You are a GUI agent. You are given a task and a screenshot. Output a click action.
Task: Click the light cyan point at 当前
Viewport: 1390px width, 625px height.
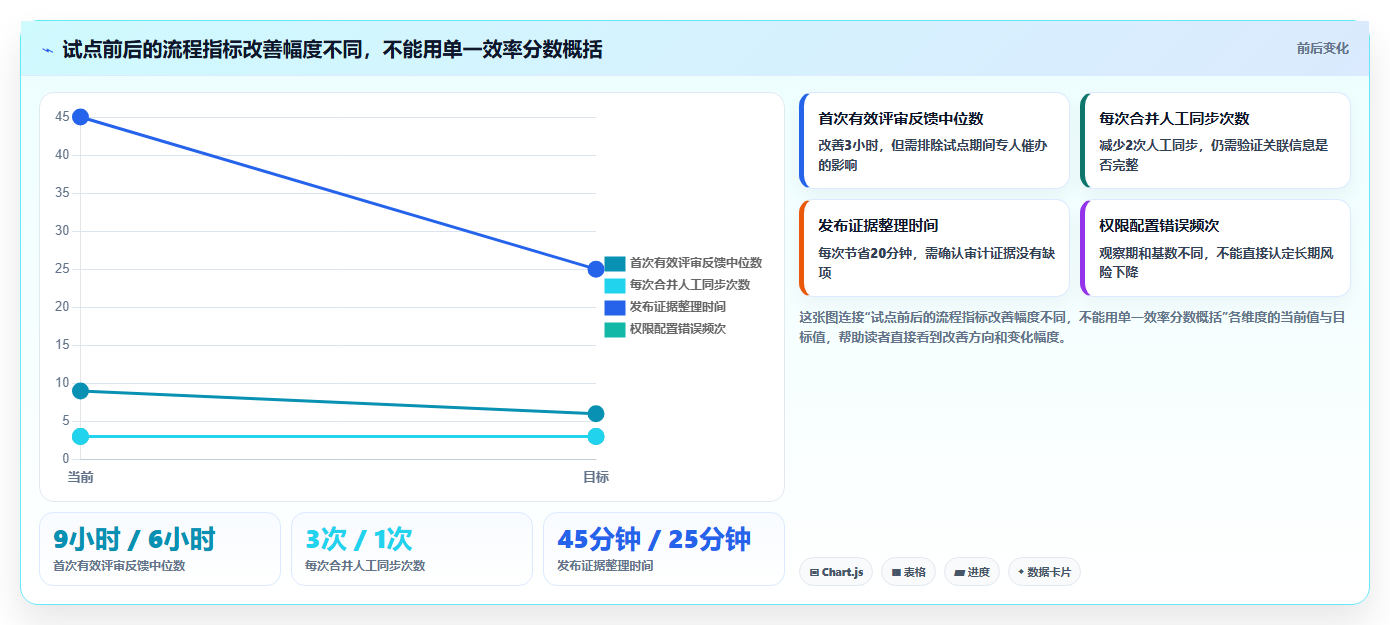81,437
